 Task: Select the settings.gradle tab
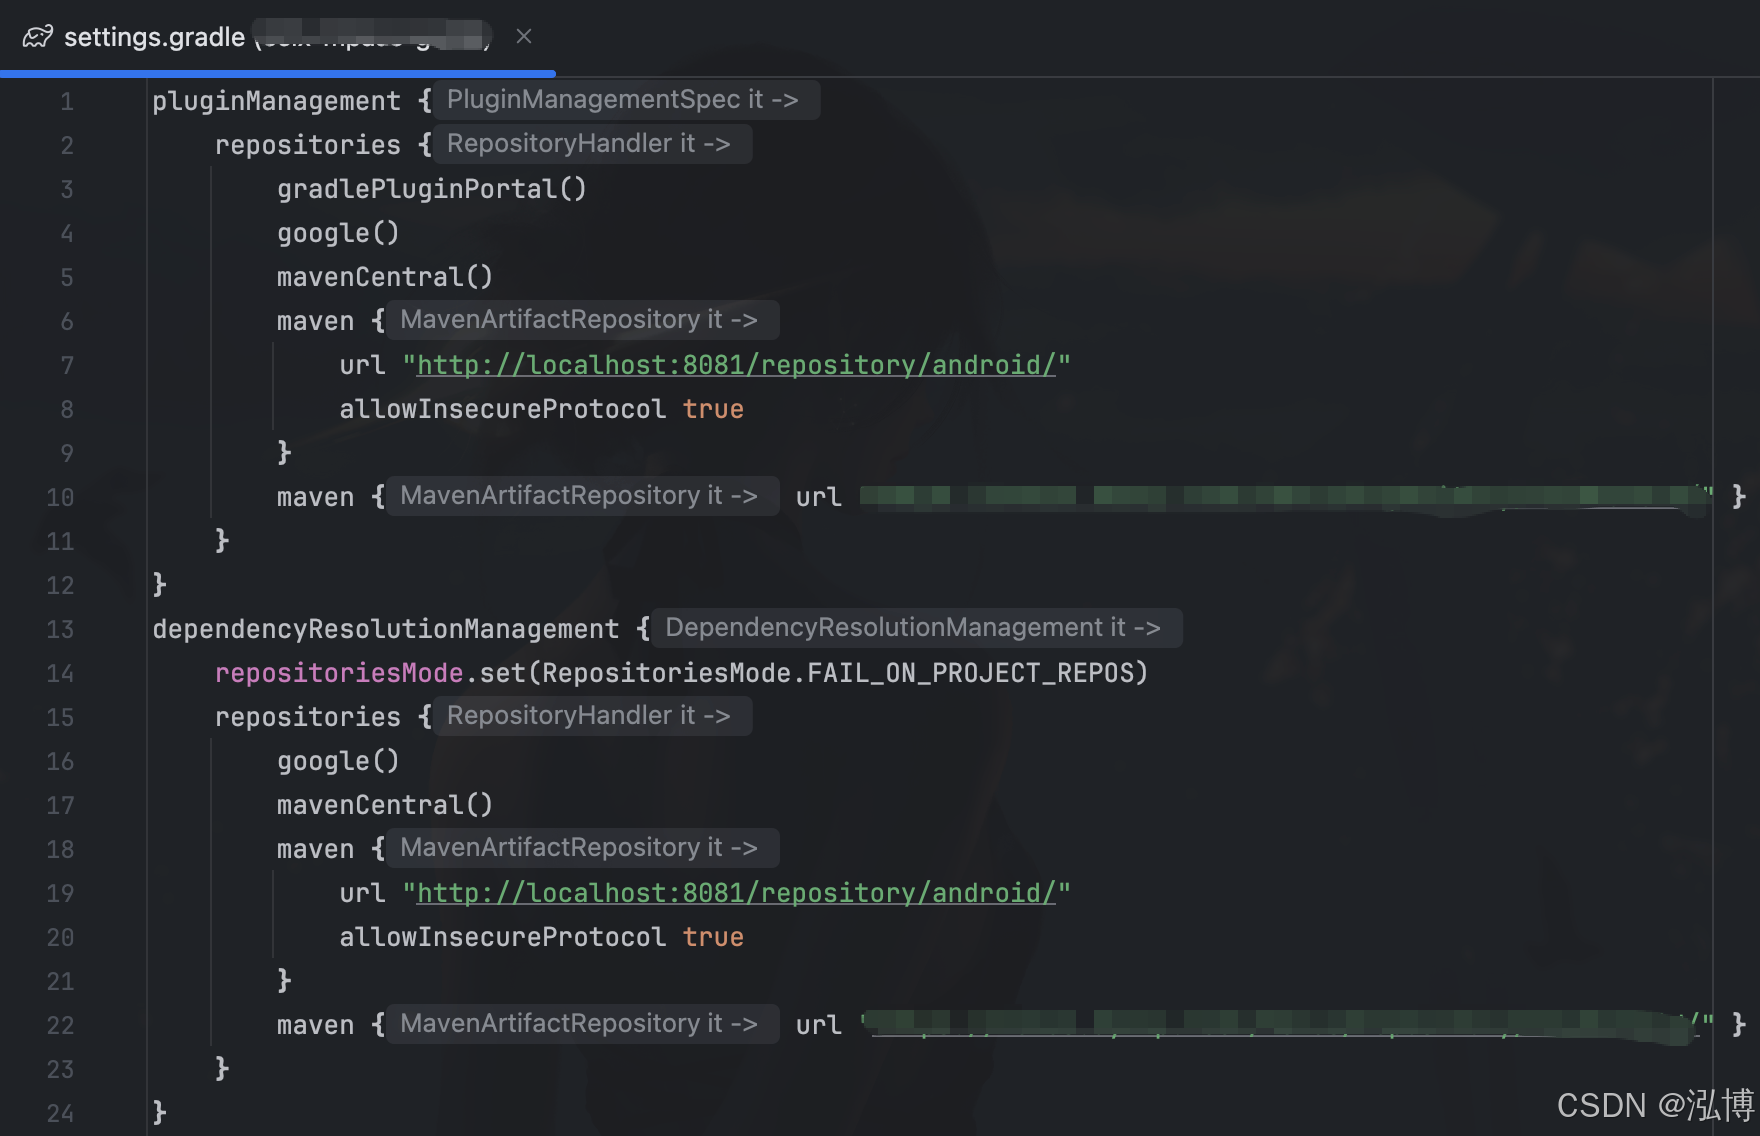pyautogui.click(x=155, y=36)
